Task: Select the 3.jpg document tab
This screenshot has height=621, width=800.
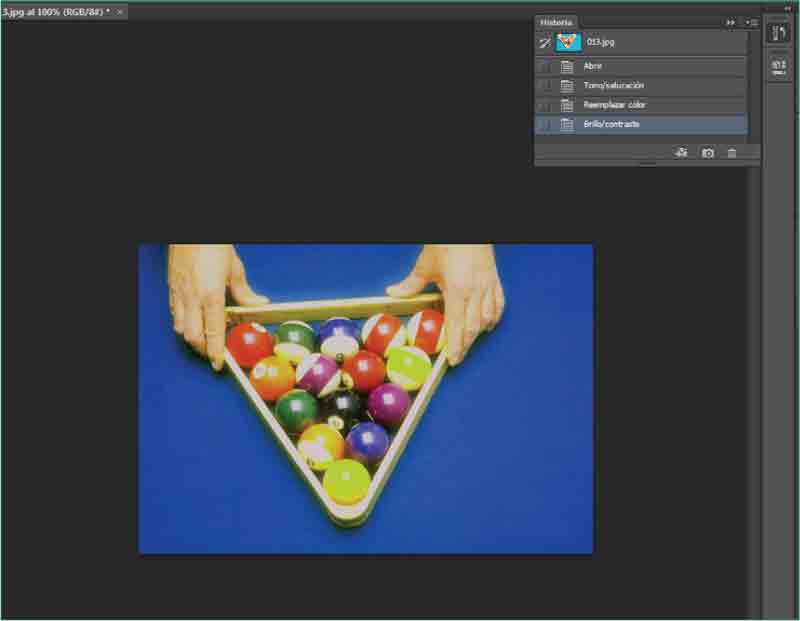Action: tap(55, 11)
